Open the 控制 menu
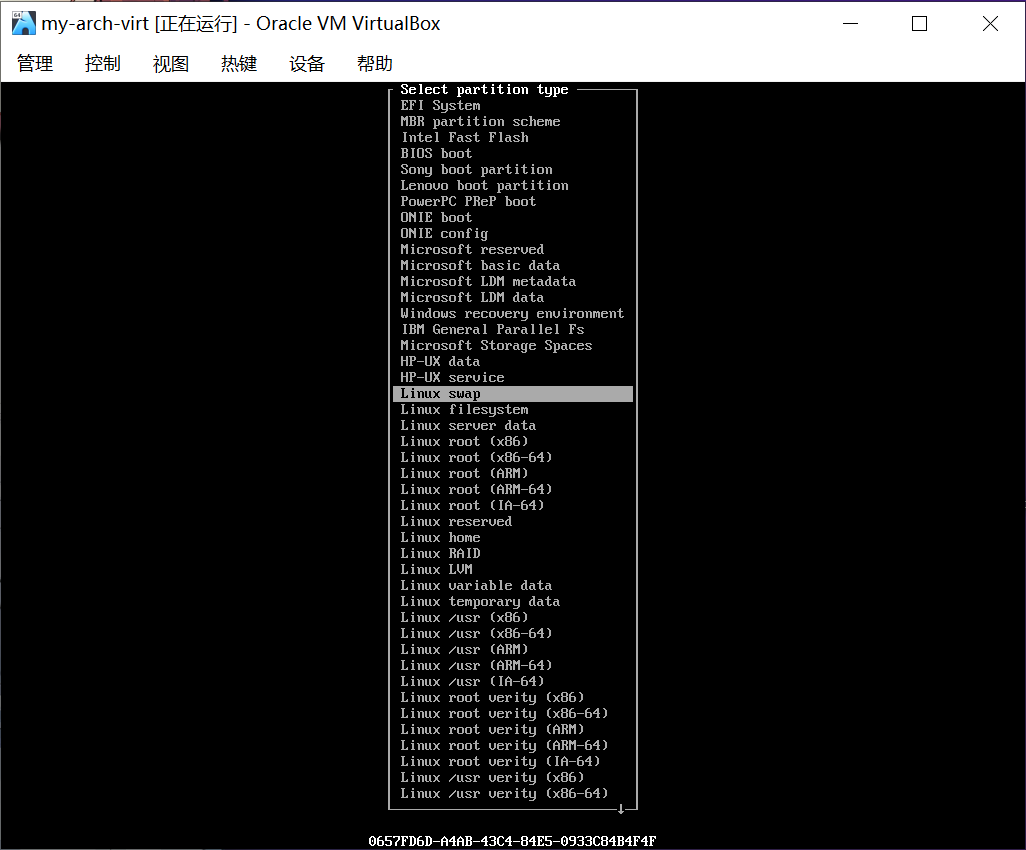This screenshot has height=850, width=1026. tap(103, 64)
